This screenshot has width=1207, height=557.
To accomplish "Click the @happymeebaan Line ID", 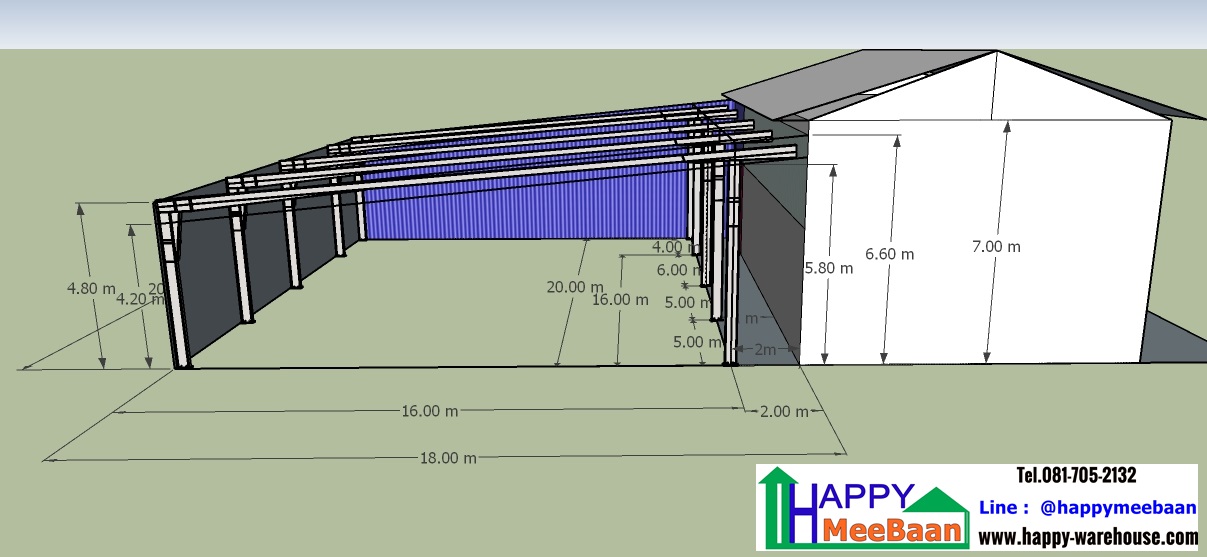I will click(x=1117, y=507).
